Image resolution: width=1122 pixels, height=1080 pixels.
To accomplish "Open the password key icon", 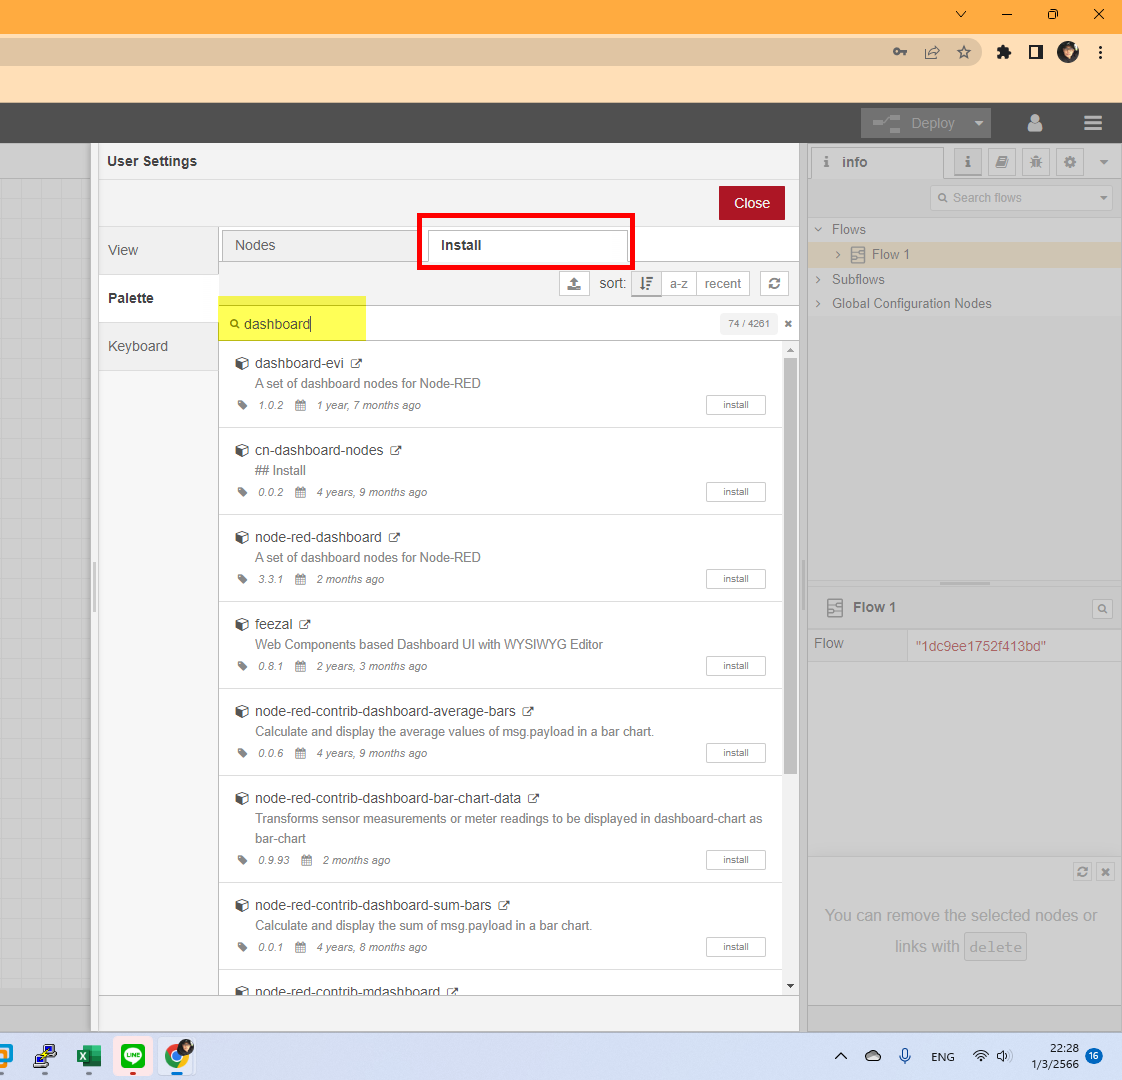I will click(x=899, y=52).
